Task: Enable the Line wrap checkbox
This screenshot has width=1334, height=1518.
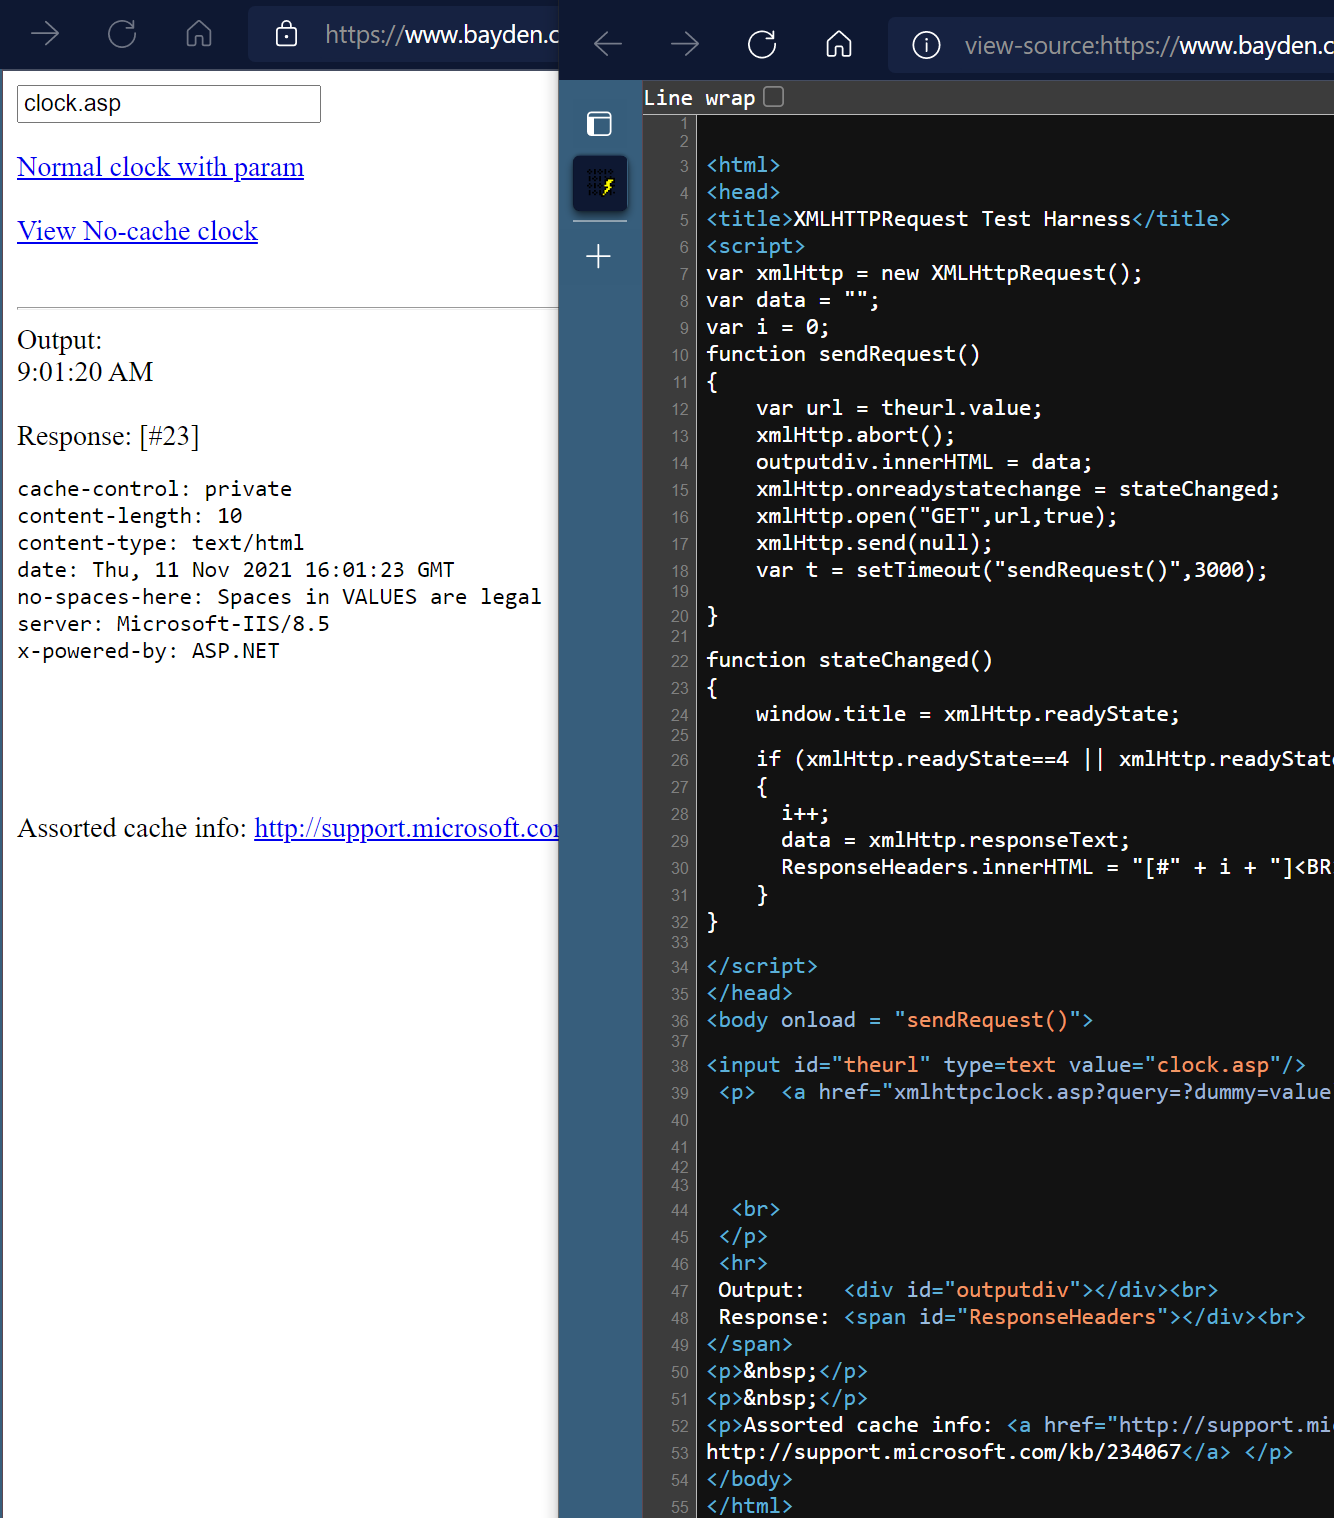Action: click(773, 97)
